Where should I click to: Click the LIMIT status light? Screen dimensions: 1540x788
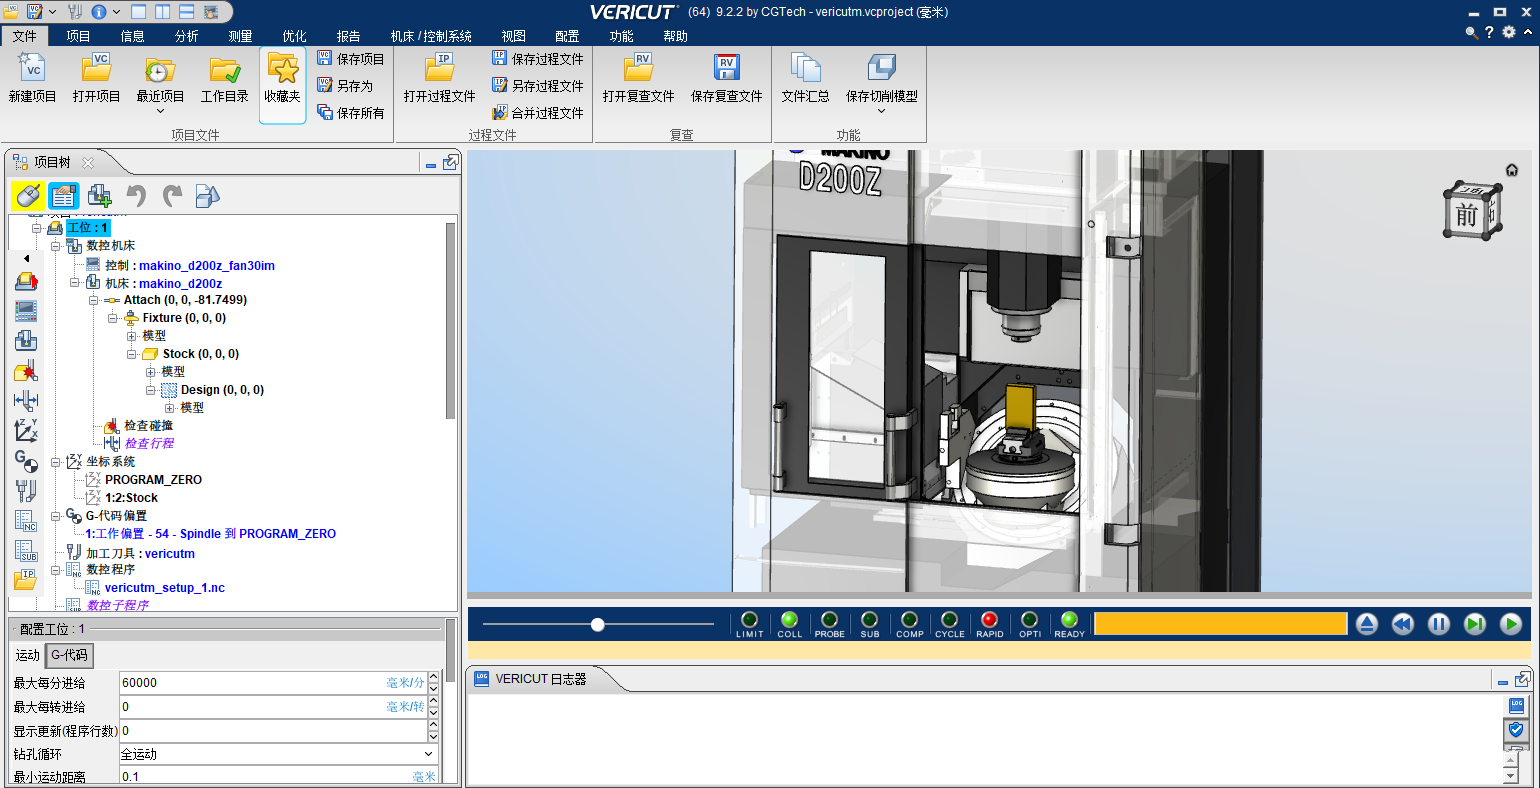[x=750, y=620]
